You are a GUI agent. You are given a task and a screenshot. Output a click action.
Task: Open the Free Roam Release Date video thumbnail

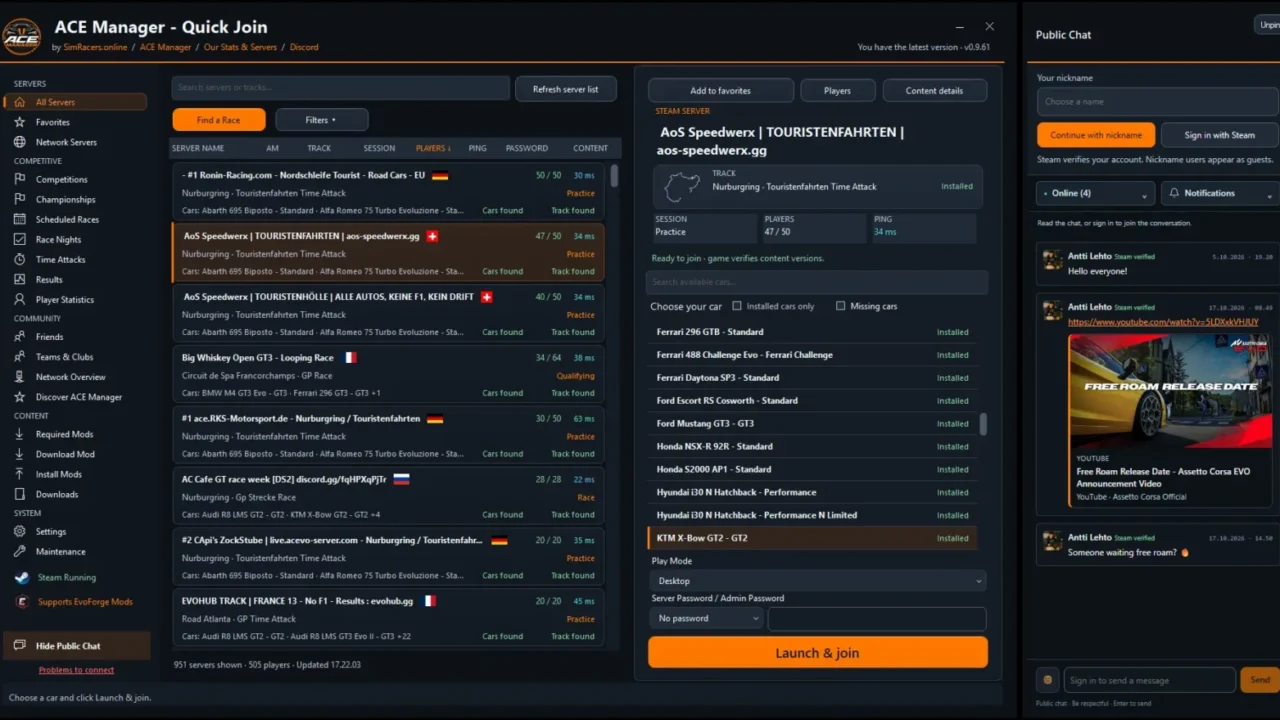[x=1169, y=389]
